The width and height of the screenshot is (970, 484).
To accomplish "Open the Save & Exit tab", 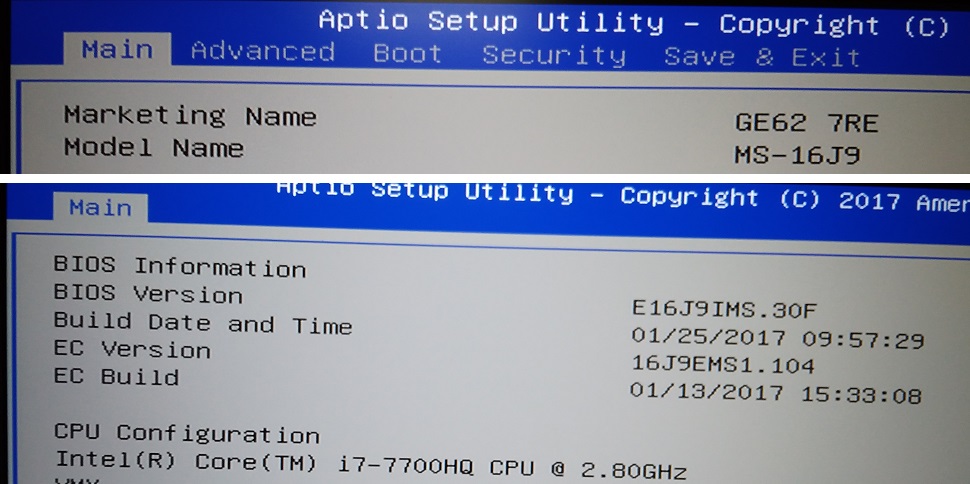I will pyautogui.click(x=762, y=57).
